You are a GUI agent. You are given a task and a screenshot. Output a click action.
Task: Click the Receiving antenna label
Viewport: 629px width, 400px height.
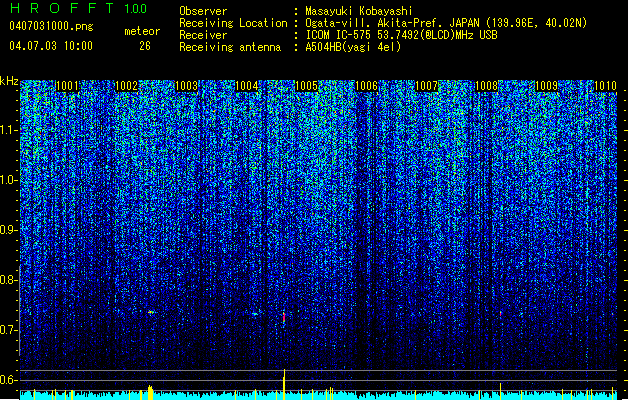230,47
